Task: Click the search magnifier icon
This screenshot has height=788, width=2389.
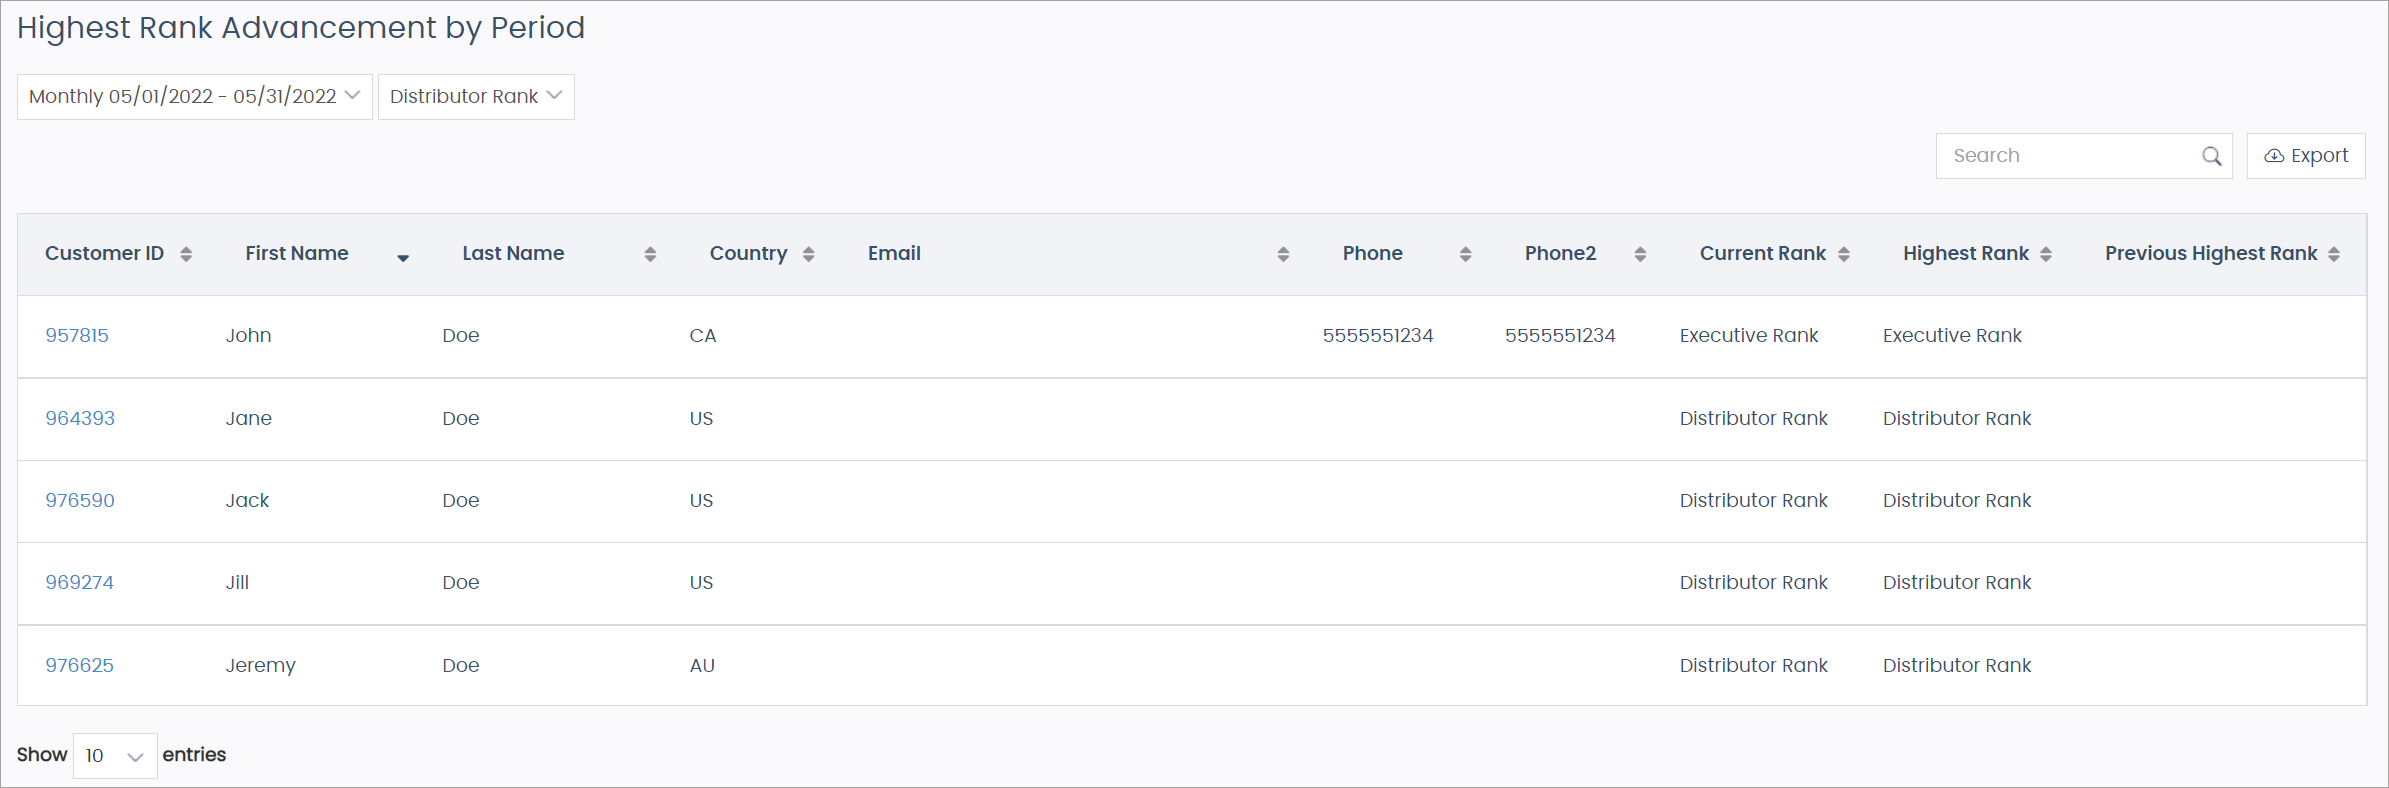Action: click(x=2211, y=156)
